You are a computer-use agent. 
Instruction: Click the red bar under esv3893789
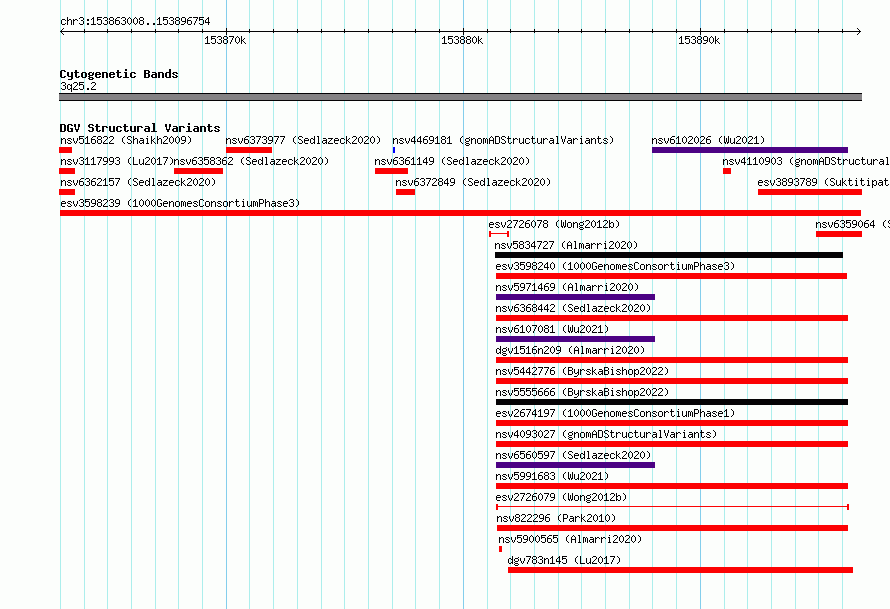click(810, 192)
